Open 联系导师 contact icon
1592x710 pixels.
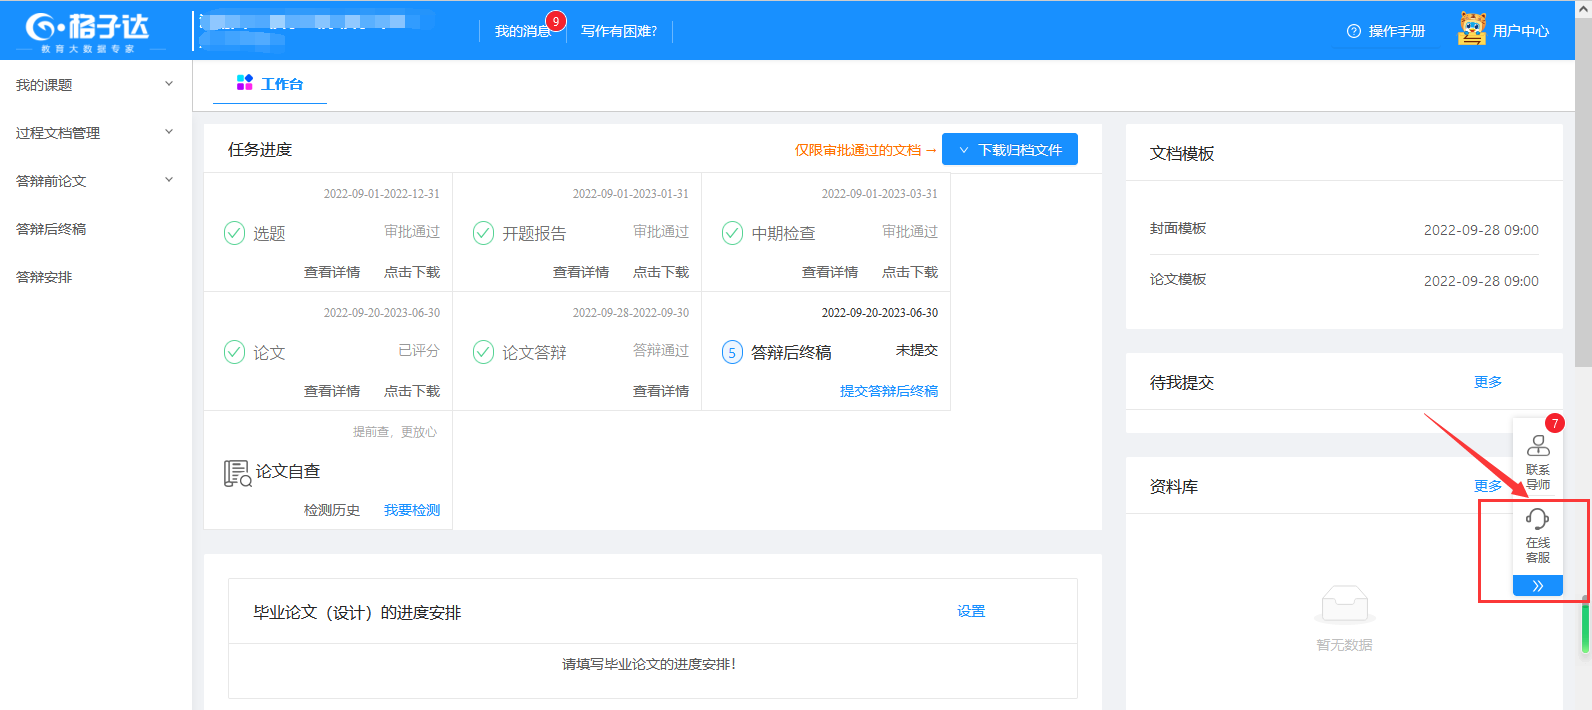tap(1538, 446)
